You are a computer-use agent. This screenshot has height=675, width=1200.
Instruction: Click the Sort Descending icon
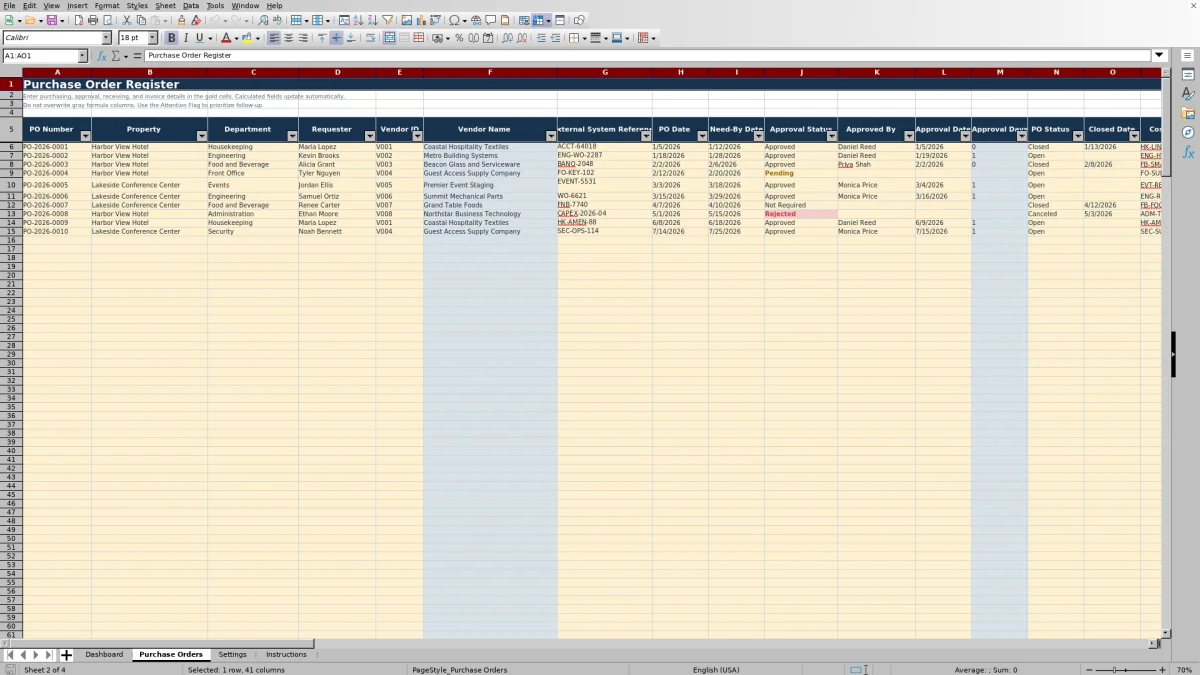372,20
